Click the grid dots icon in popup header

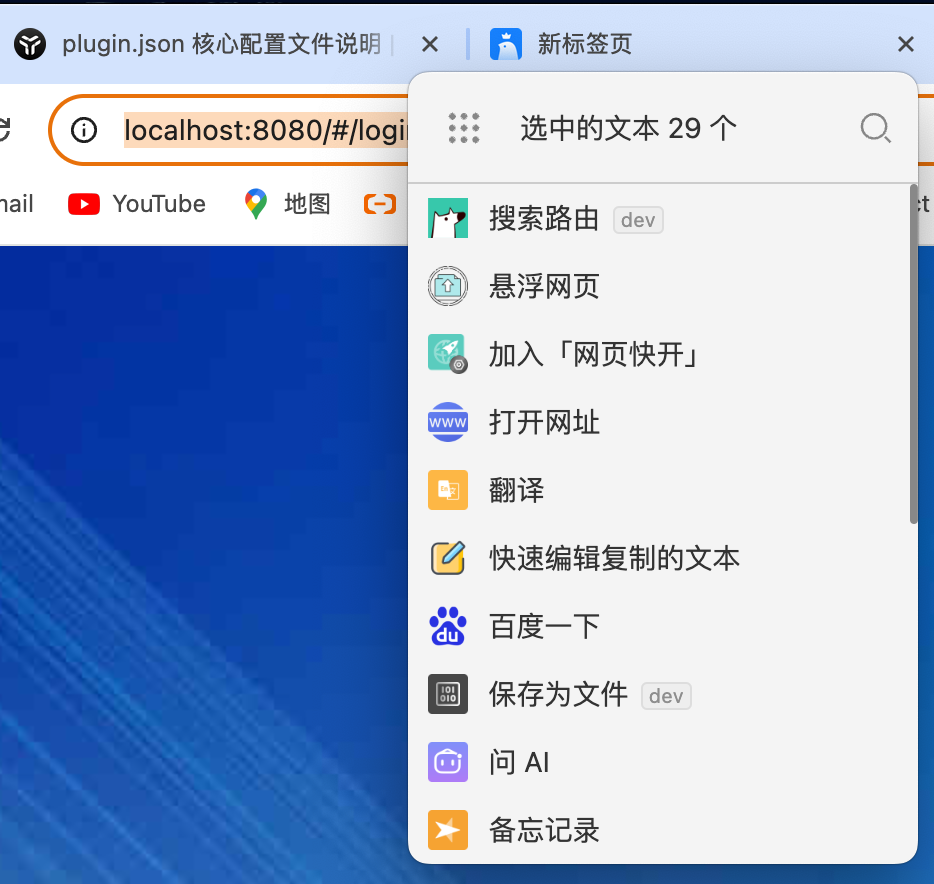coord(464,128)
